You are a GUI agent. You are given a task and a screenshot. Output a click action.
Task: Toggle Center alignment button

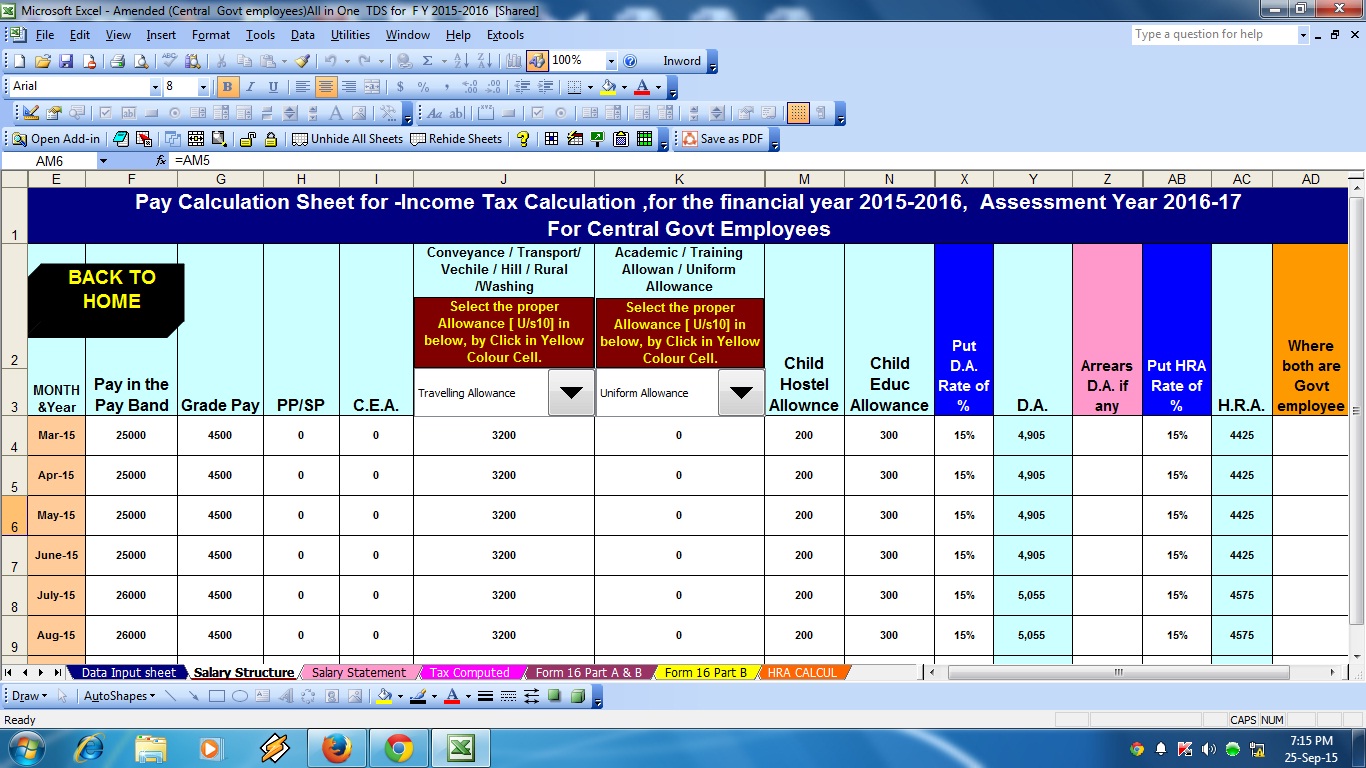pyautogui.click(x=325, y=87)
